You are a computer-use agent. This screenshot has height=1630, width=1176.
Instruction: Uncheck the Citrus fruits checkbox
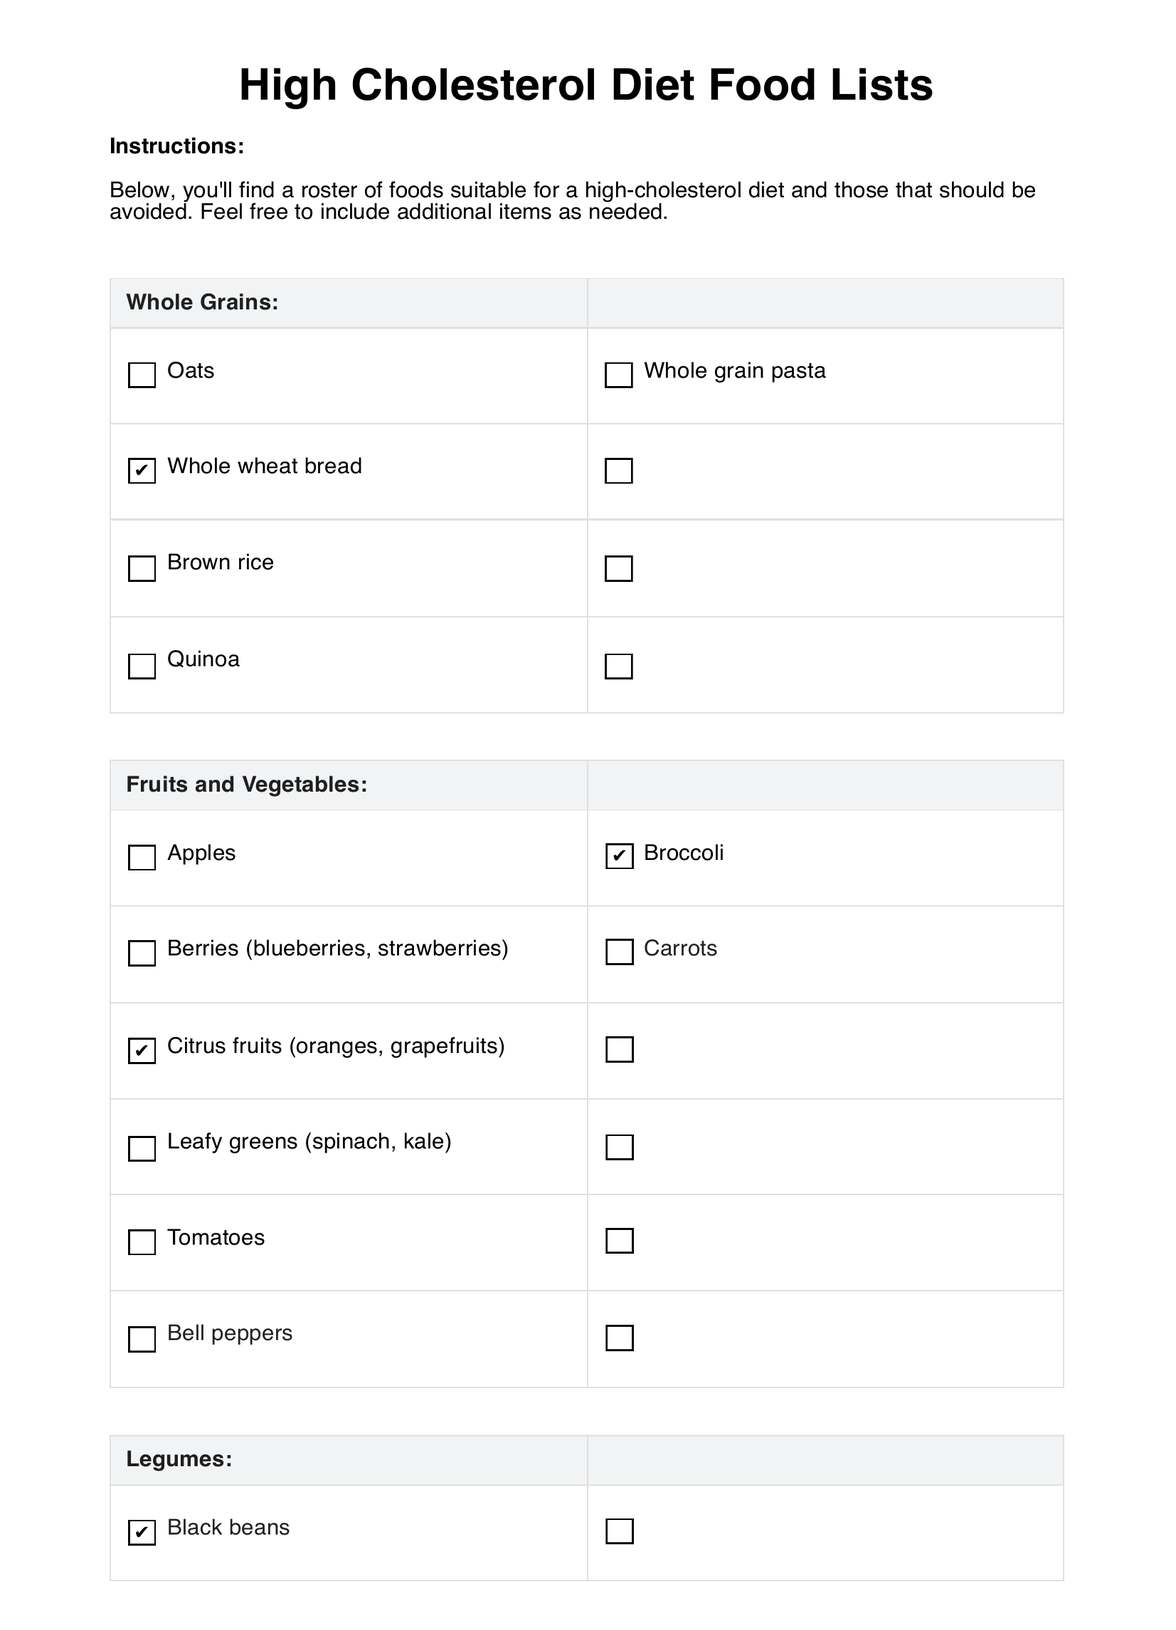click(142, 1050)
